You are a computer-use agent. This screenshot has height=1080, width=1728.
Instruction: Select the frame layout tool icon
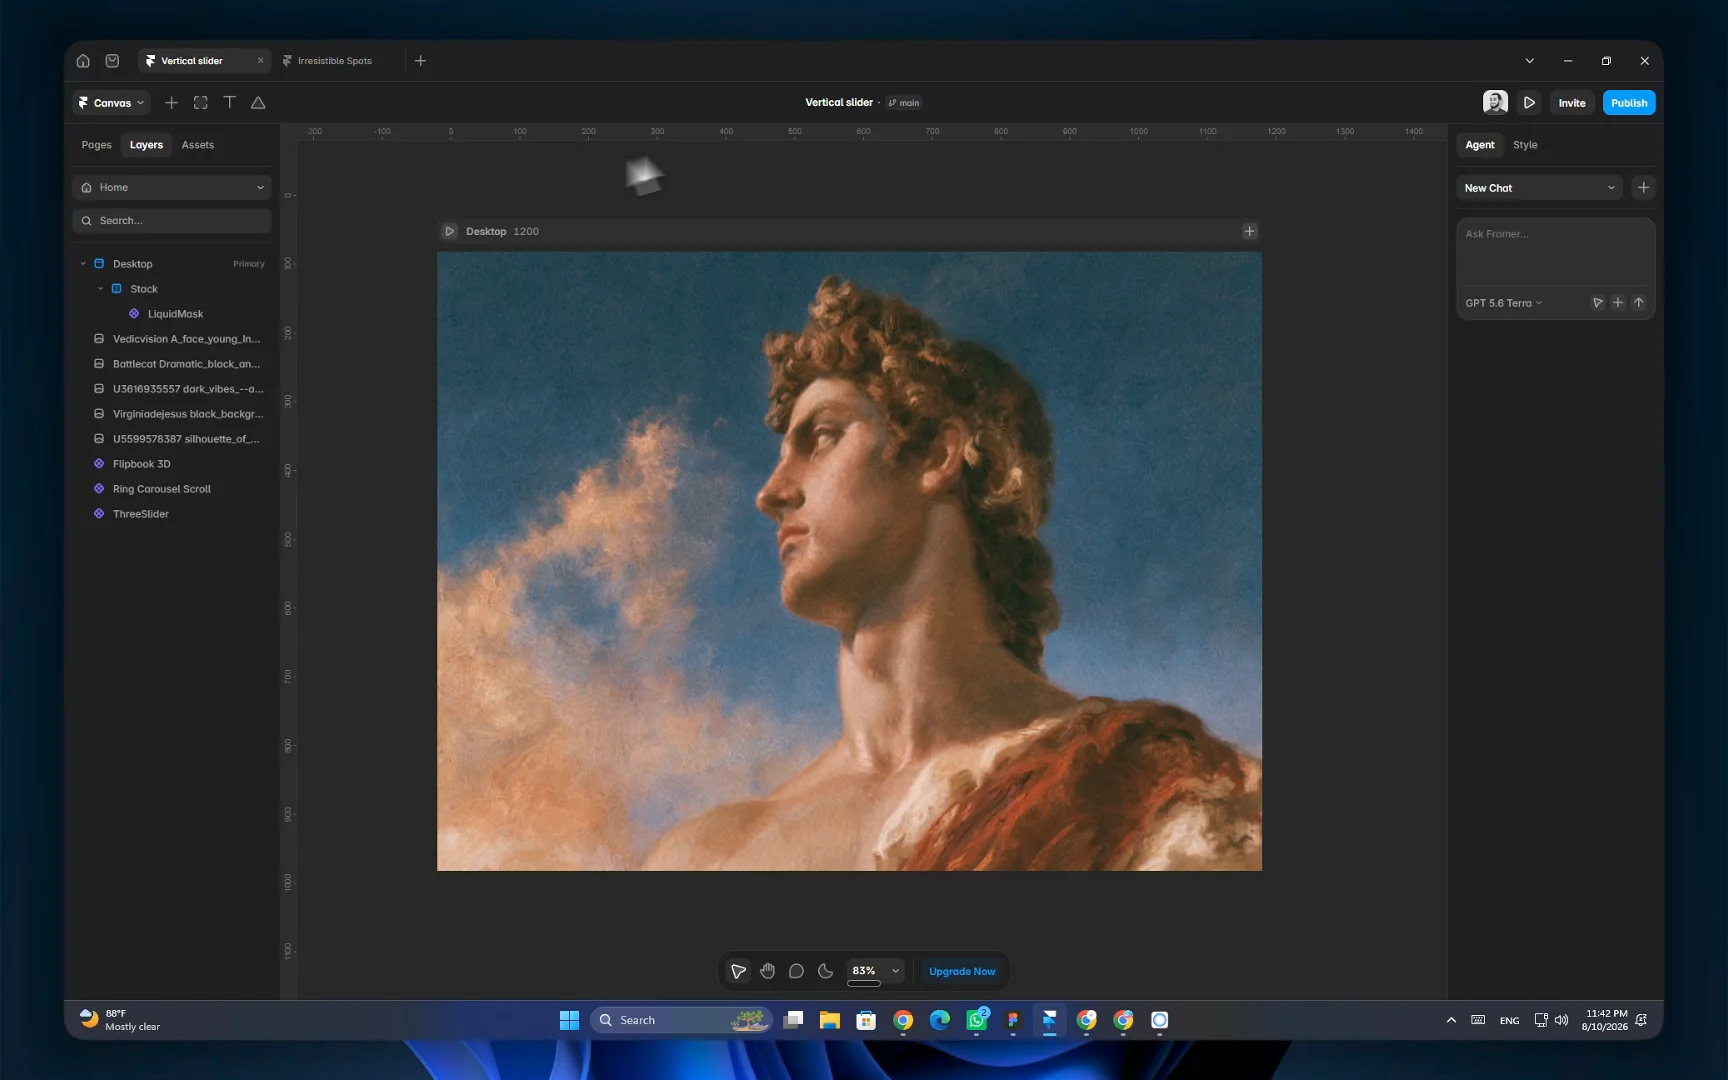pos(200,103)
